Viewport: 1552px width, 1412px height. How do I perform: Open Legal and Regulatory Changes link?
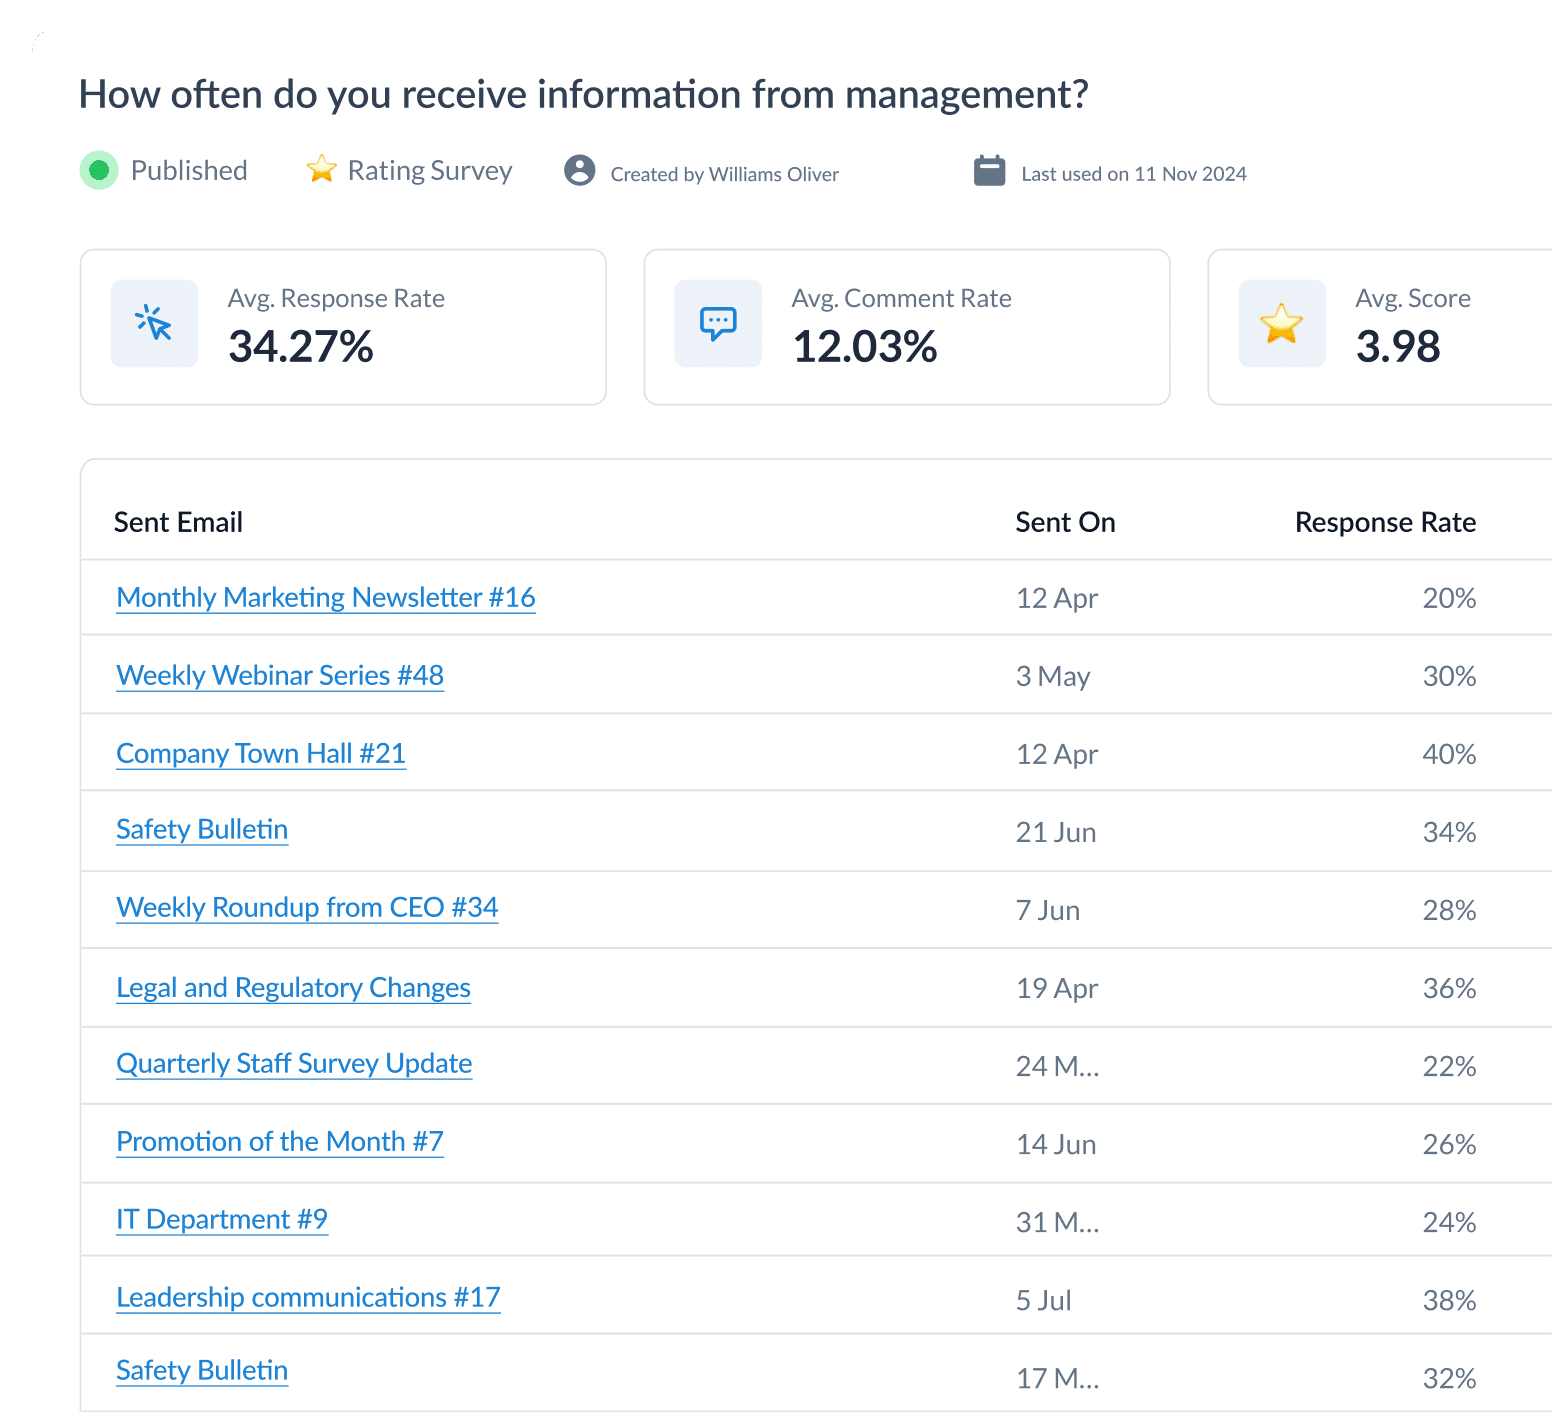coord(293,987)
